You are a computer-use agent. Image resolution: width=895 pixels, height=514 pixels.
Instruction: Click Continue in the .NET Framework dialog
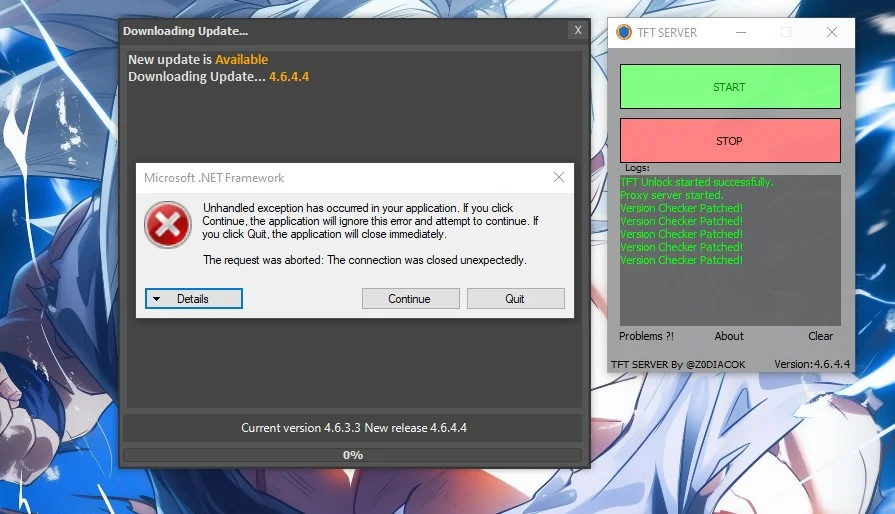(x=410, y=298)
